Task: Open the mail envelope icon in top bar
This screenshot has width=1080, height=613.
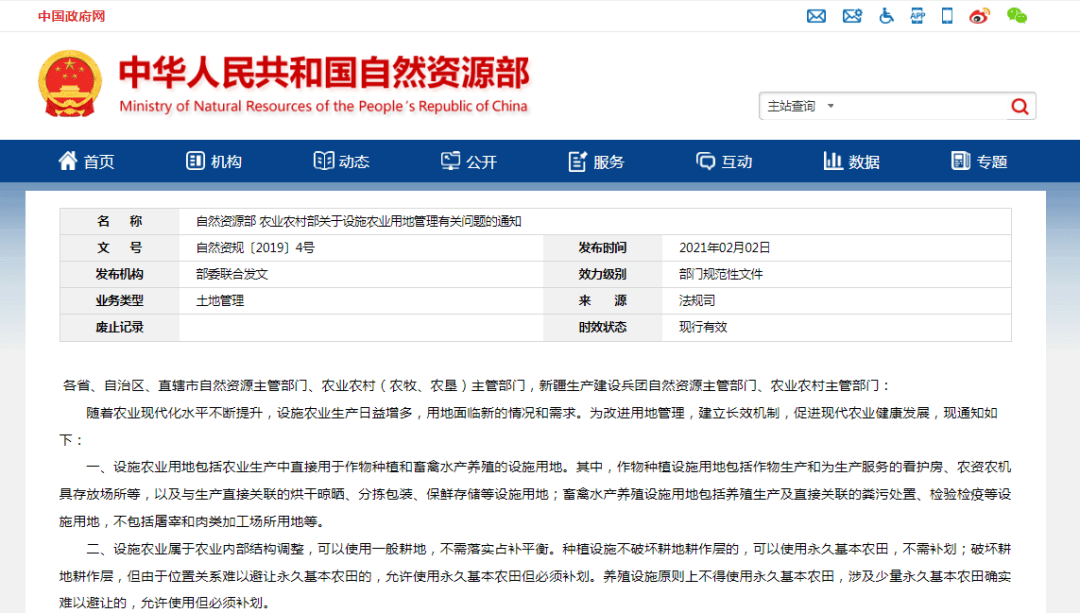Action: [x=816, y=16]
